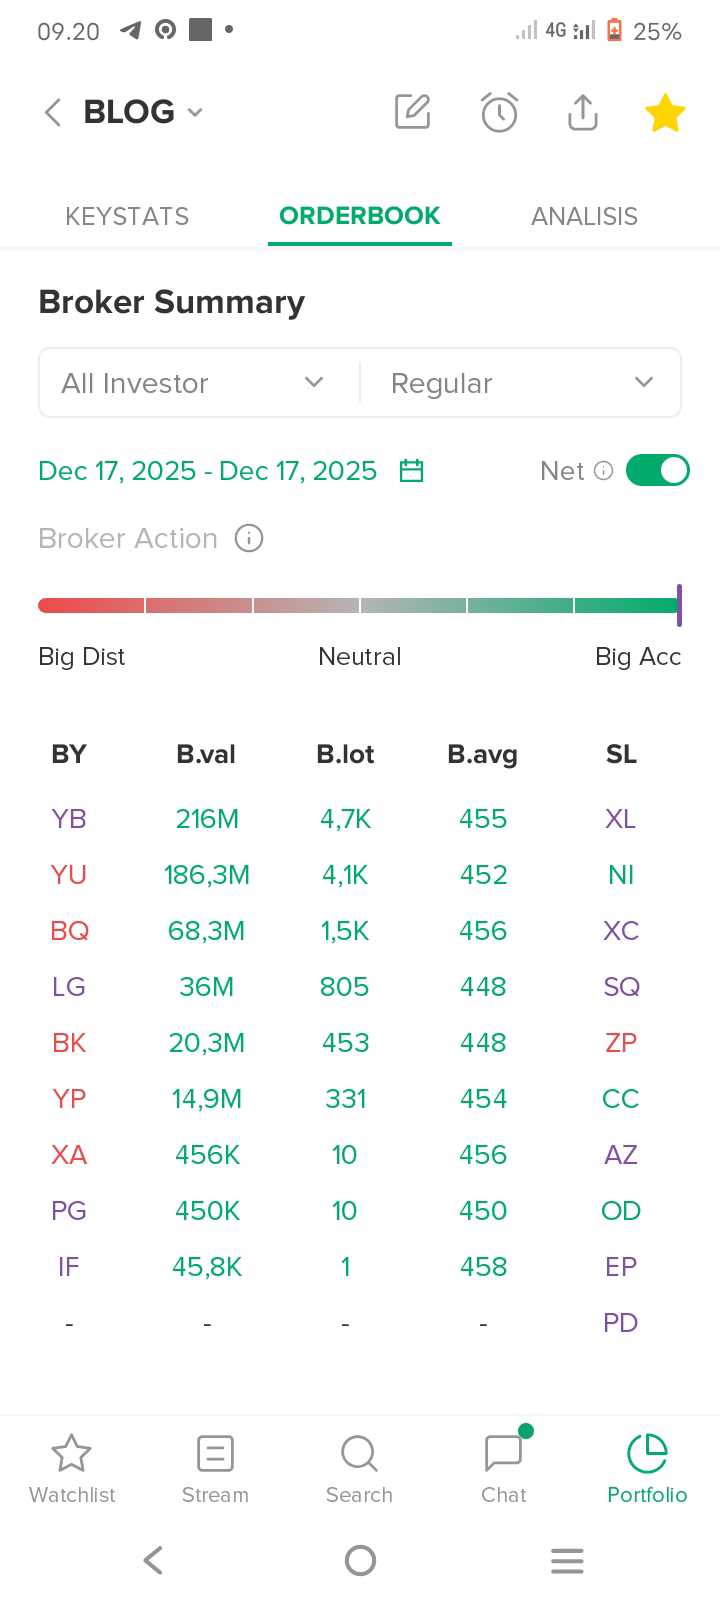Switch to the ANALISIS tab
This screenshot has height=1600, width=720.
pyautogui.click(x=584, y=216)
